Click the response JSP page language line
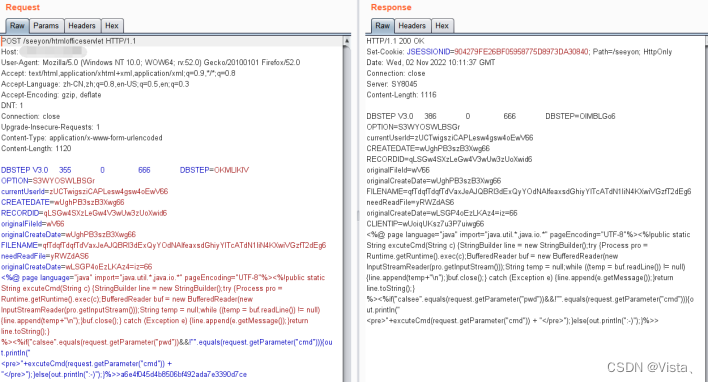Screen dimensions: 708x383 [x=528, y=235]
